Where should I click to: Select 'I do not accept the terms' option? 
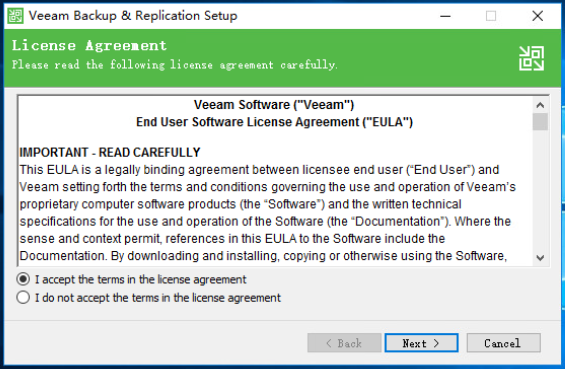point(23,298)
